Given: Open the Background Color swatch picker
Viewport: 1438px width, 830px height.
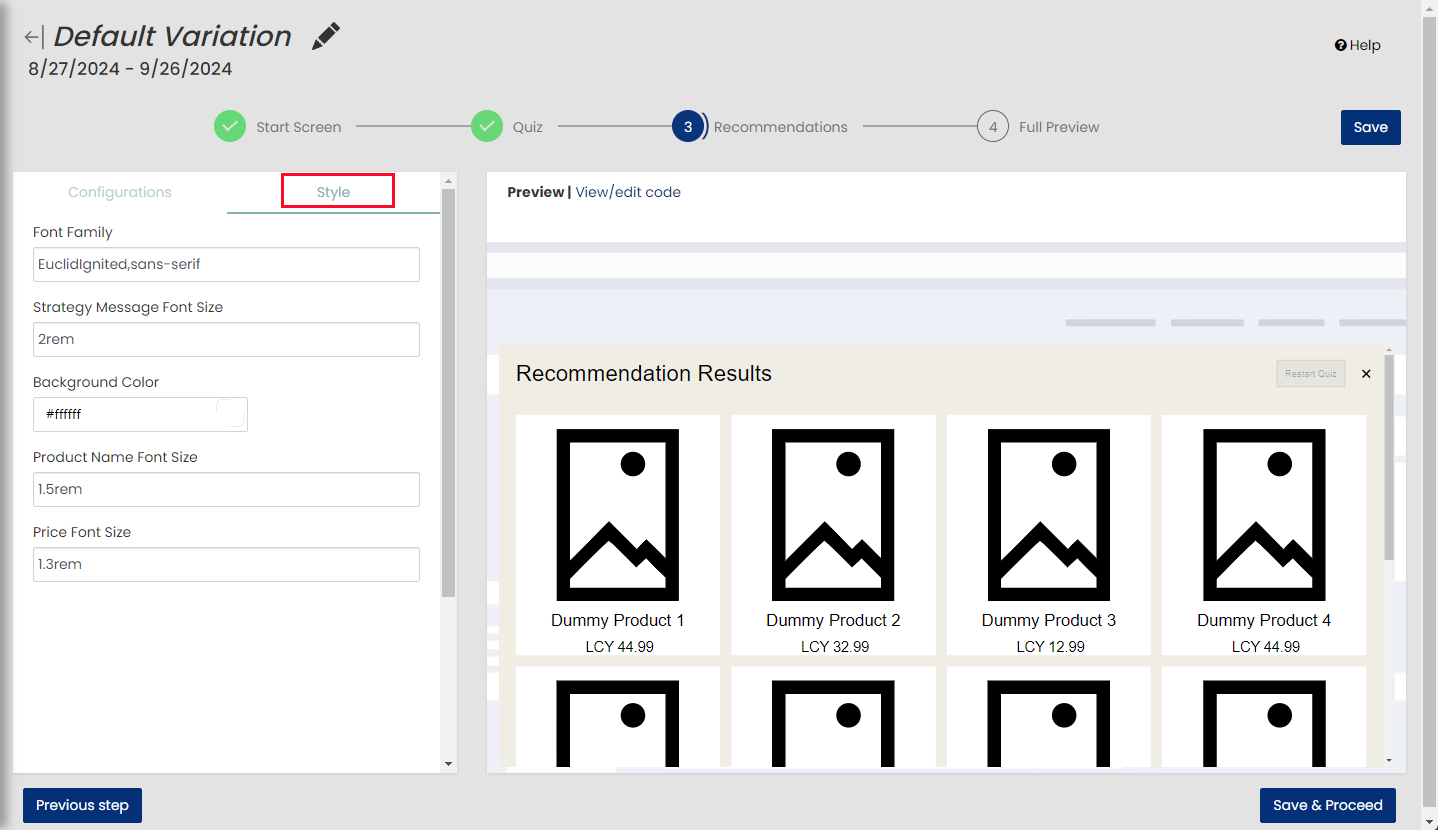Looking at the screenshot, I should point(231,414).
